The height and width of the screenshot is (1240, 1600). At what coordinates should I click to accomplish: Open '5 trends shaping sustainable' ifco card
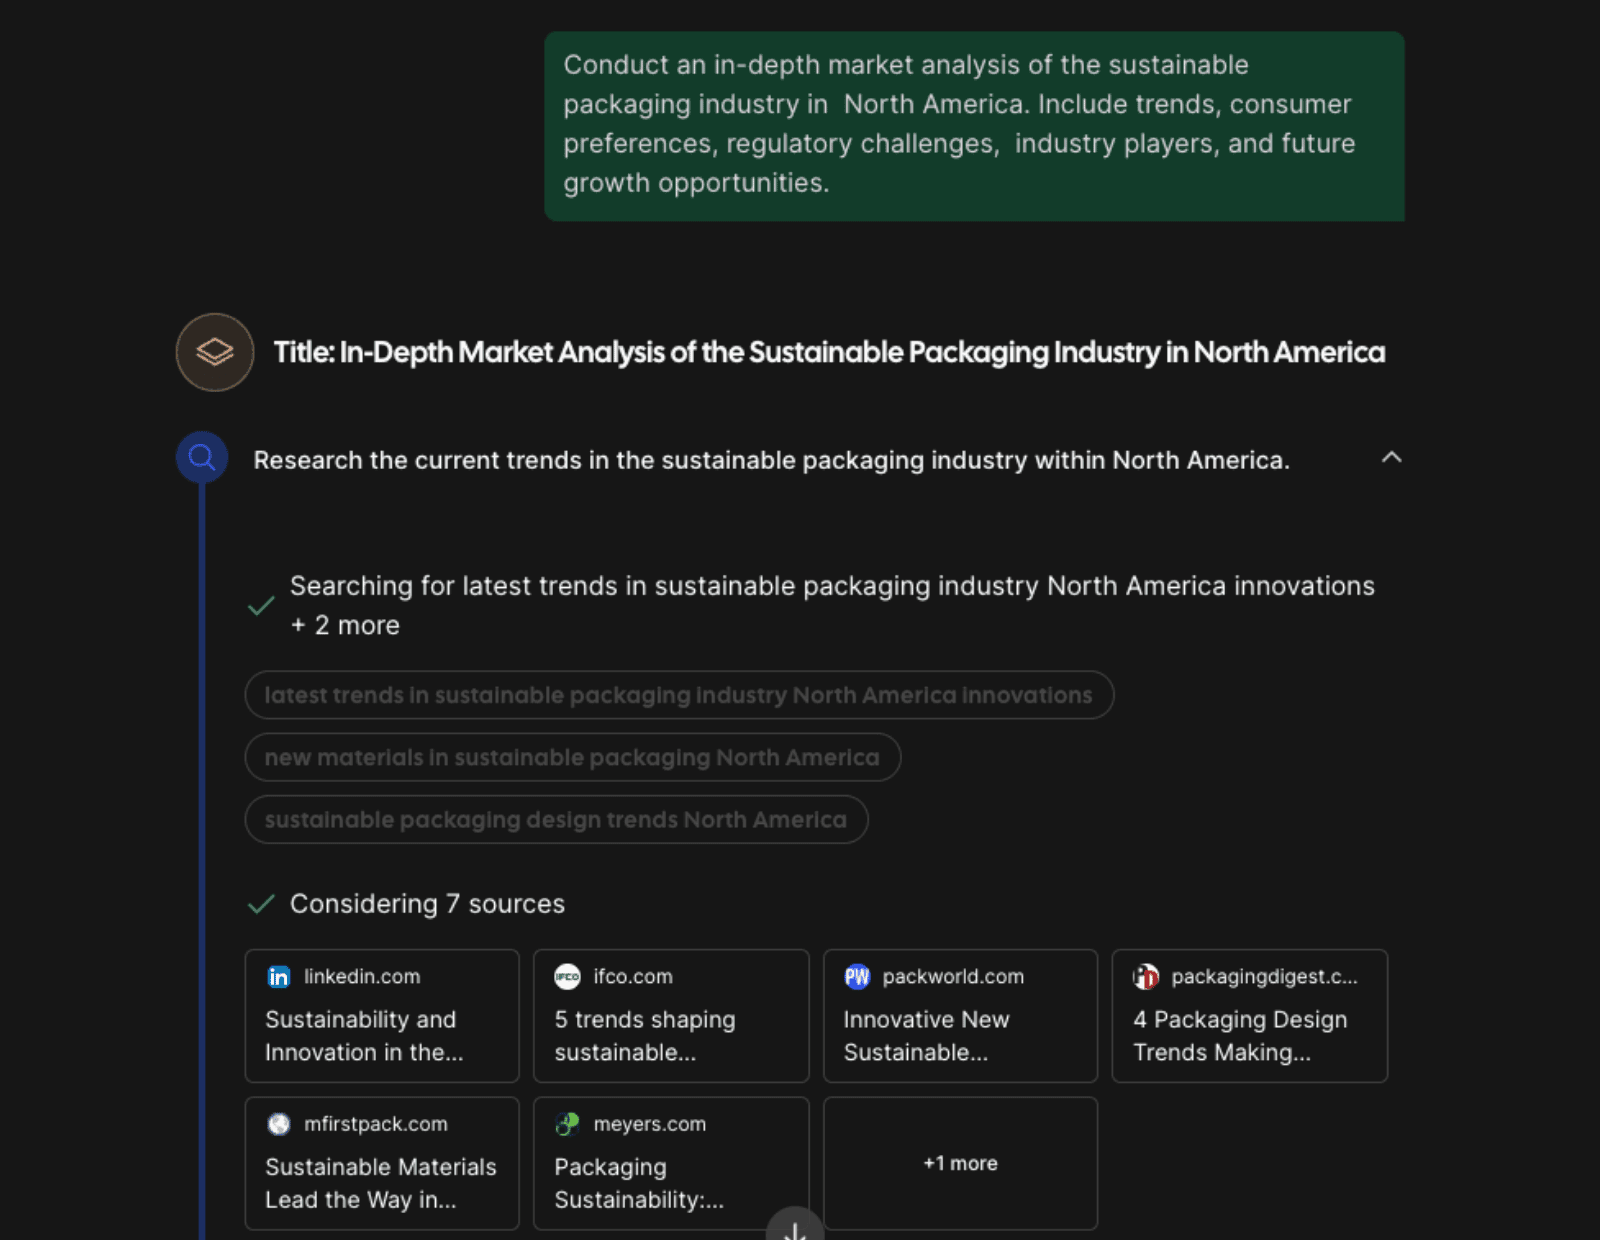coord(671,1015)
